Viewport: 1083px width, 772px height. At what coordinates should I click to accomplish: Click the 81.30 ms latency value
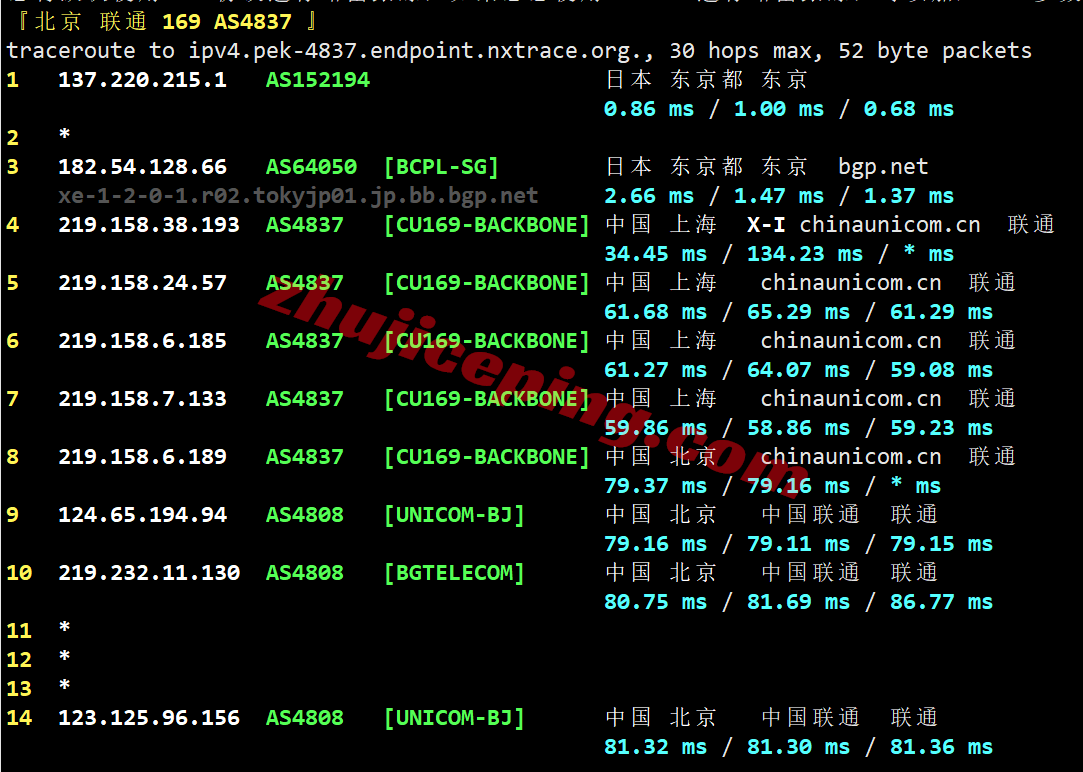[x=798, y=747]
